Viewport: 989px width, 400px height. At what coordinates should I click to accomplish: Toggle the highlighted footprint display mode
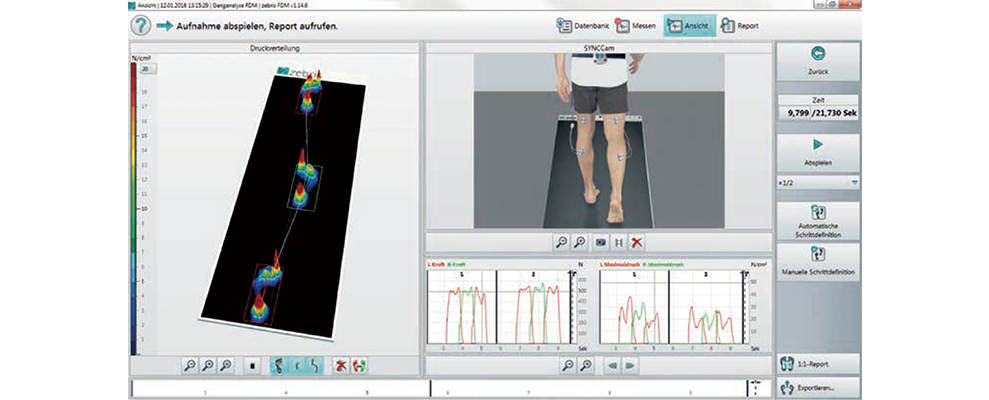coord(279,366)
